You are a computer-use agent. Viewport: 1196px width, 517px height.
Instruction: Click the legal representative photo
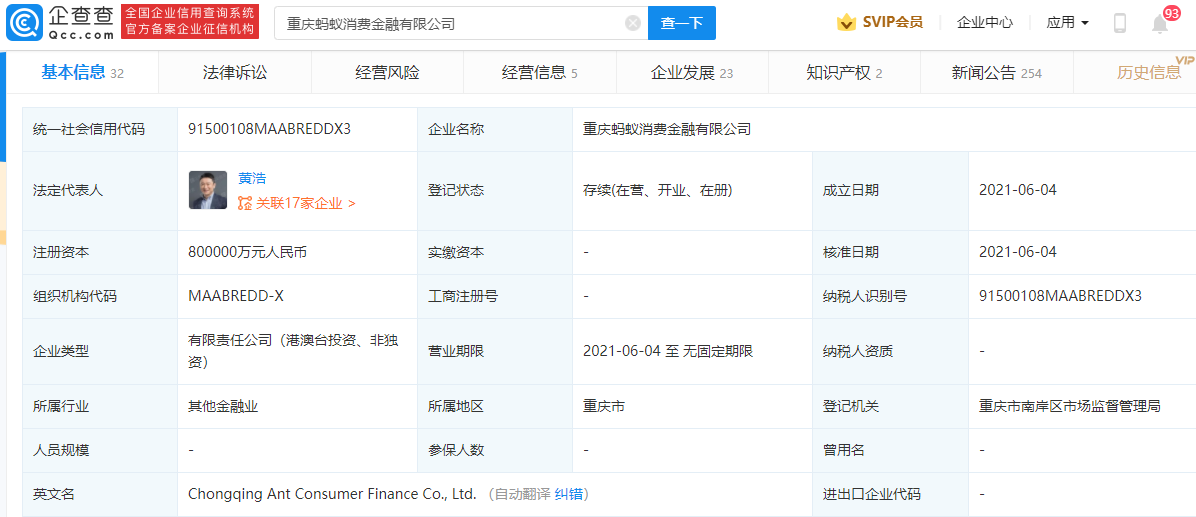tap(208, 190)
